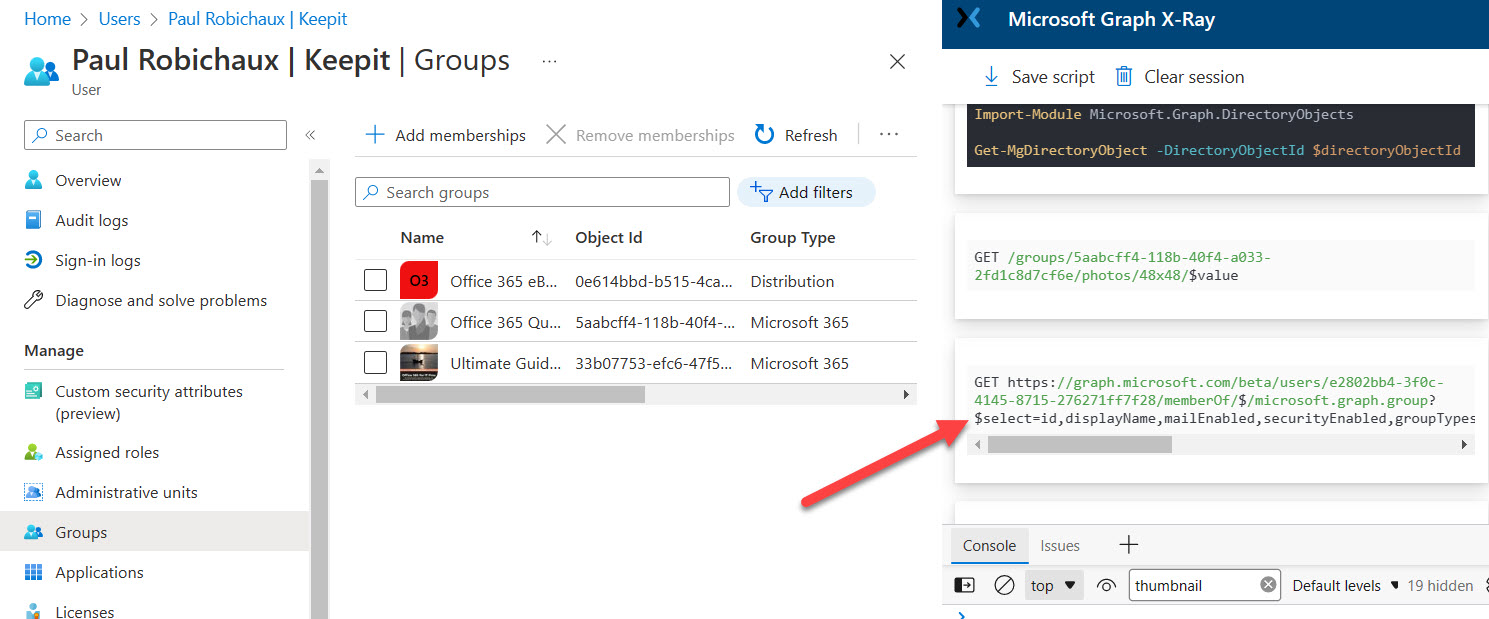Switch to the Issues tab
Screen dimensions: 1489x619
(1060, 546)
